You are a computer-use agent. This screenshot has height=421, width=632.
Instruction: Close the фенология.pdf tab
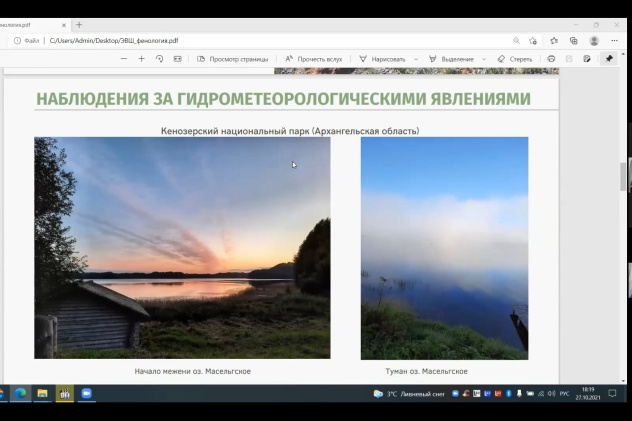(64, 25)
